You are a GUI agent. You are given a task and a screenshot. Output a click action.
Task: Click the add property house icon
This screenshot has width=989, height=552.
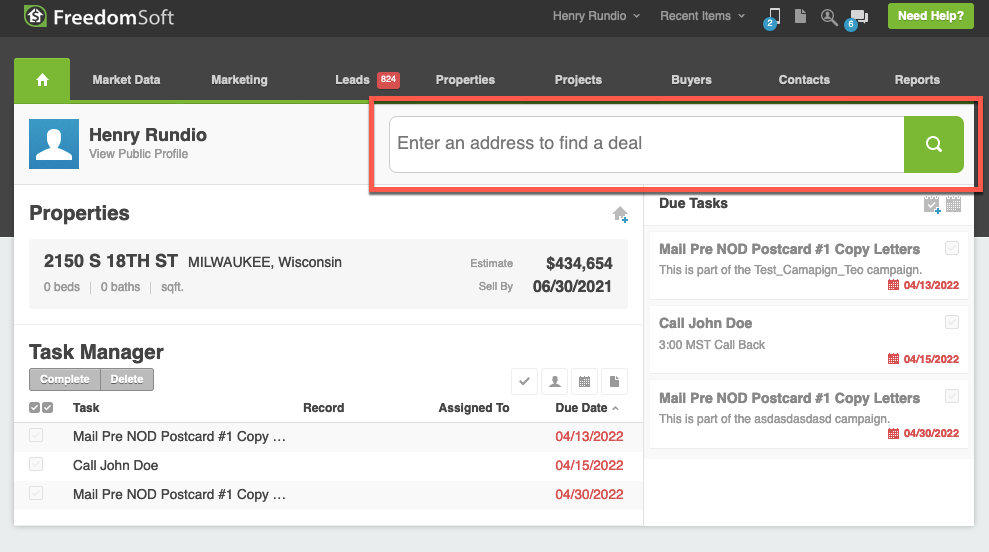[x=620, y=214]
